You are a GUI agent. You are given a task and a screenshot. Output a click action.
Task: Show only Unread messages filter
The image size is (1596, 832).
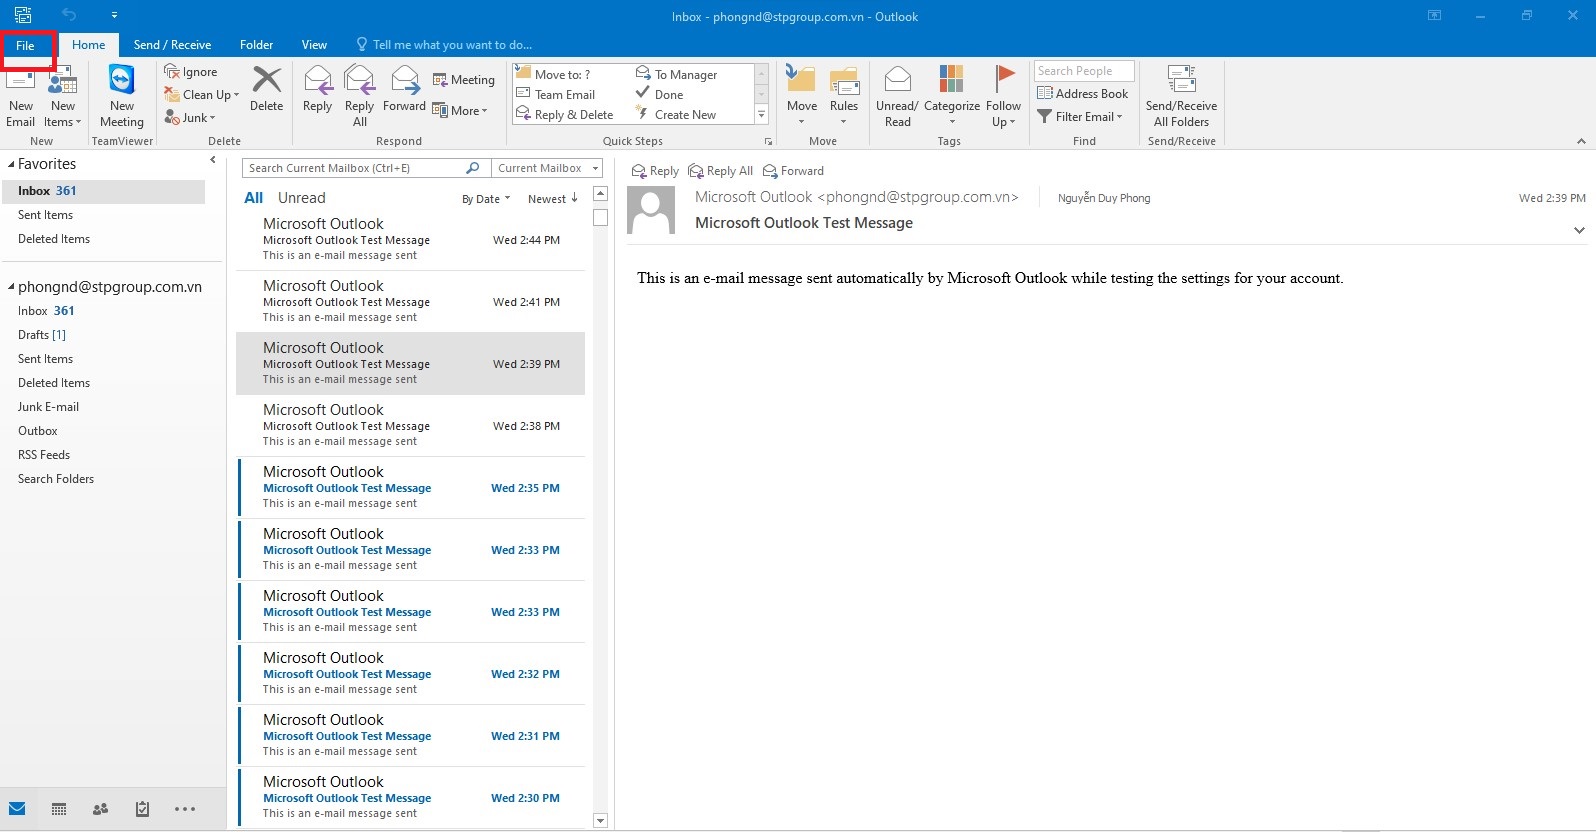tap(301, 198)
